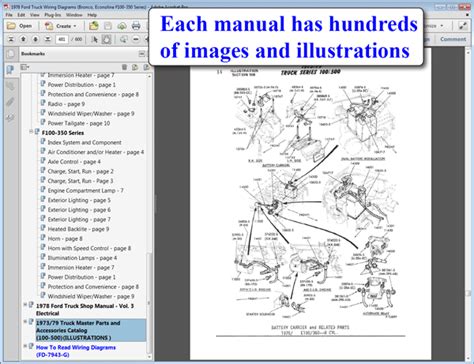Click the previous page arrow
The width and height of the screenshot is (474, 364).
23,39
